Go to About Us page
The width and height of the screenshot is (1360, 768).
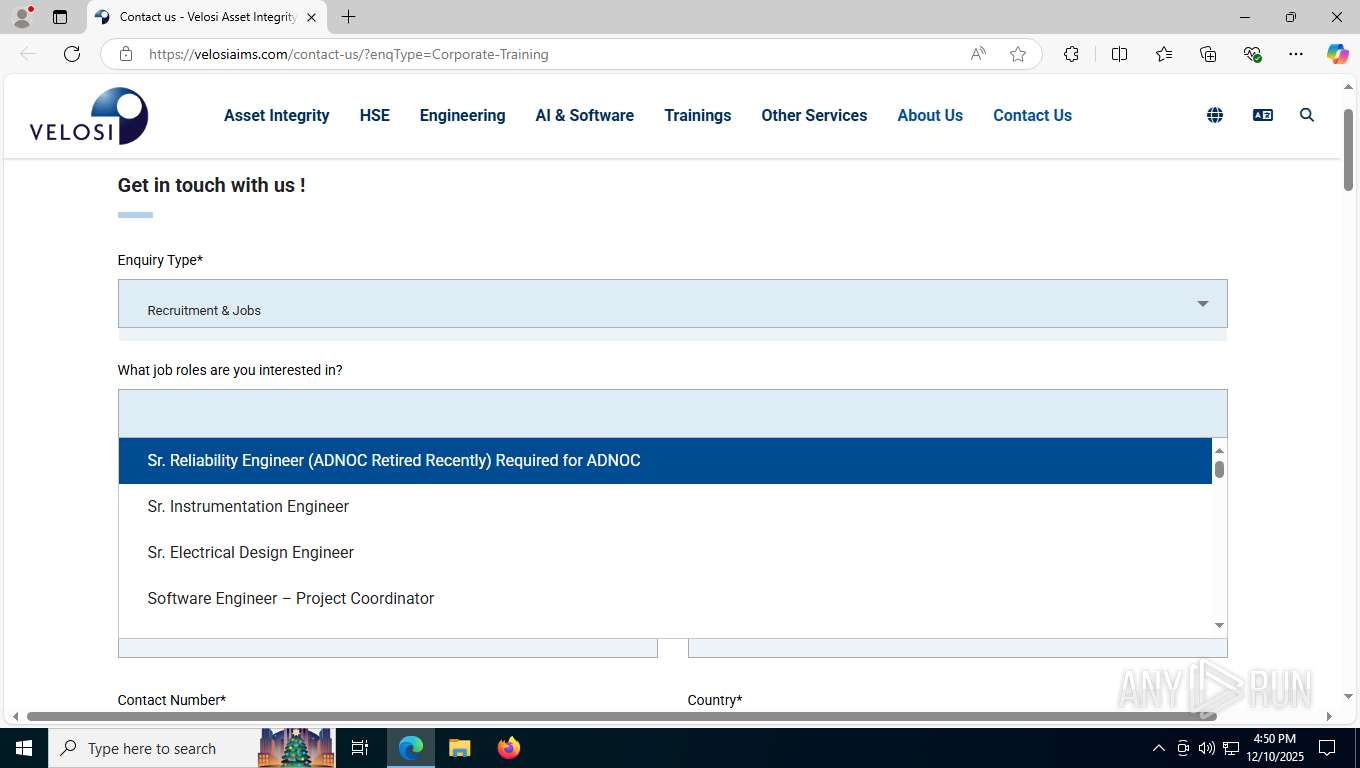930,115
